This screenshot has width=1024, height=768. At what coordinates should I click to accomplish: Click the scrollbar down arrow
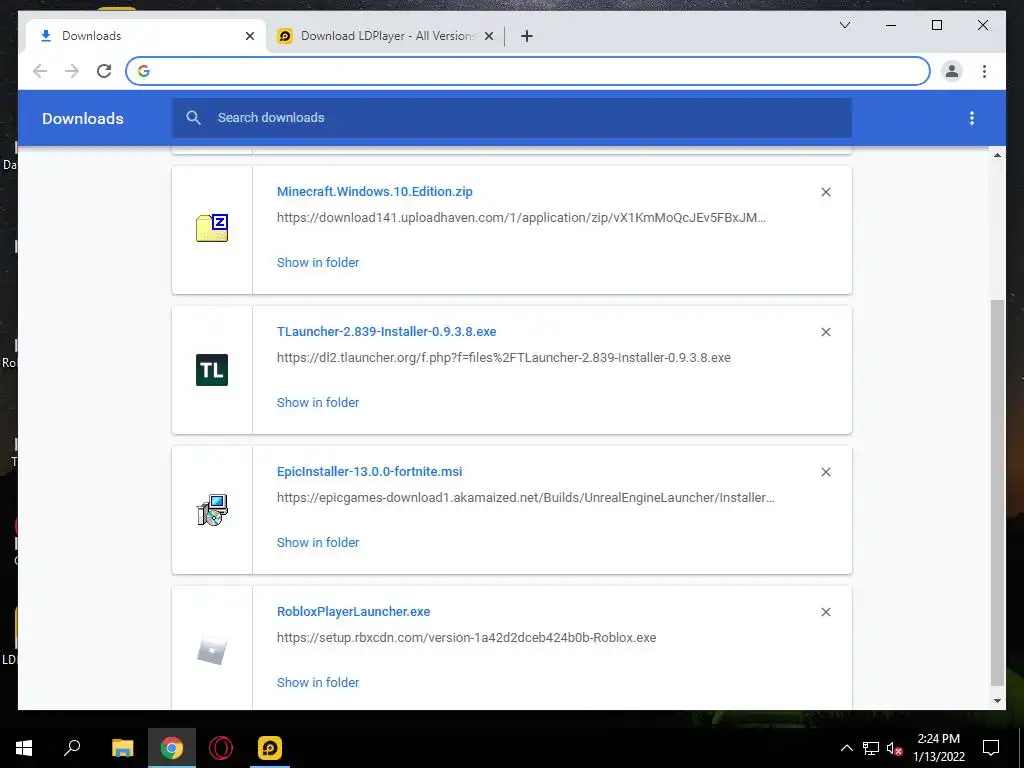[997, 701]
